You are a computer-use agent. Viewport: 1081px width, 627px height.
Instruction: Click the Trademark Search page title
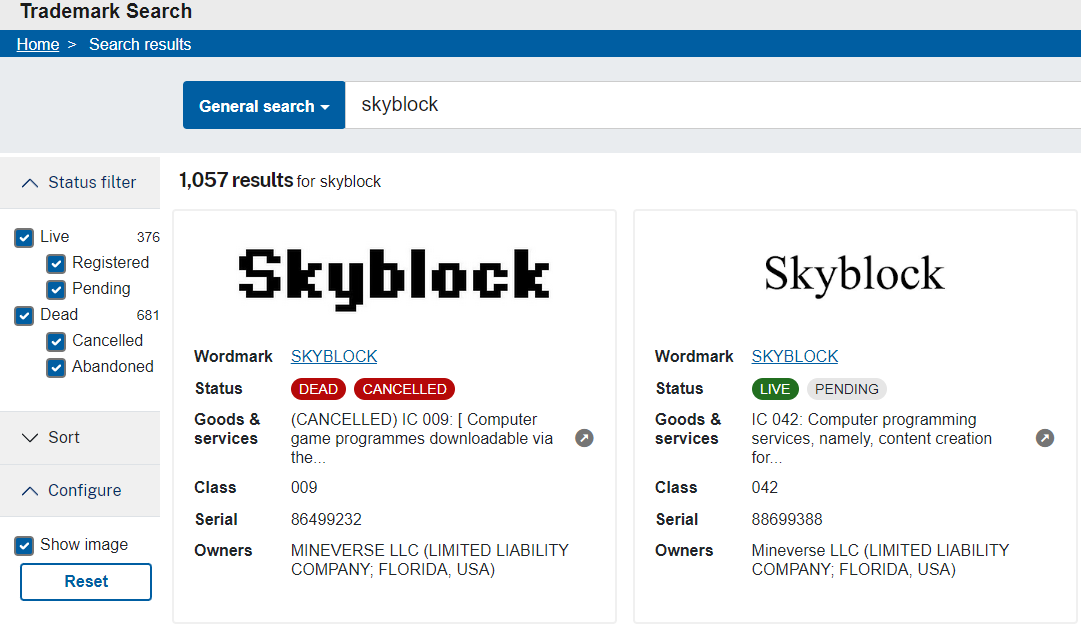106,11
